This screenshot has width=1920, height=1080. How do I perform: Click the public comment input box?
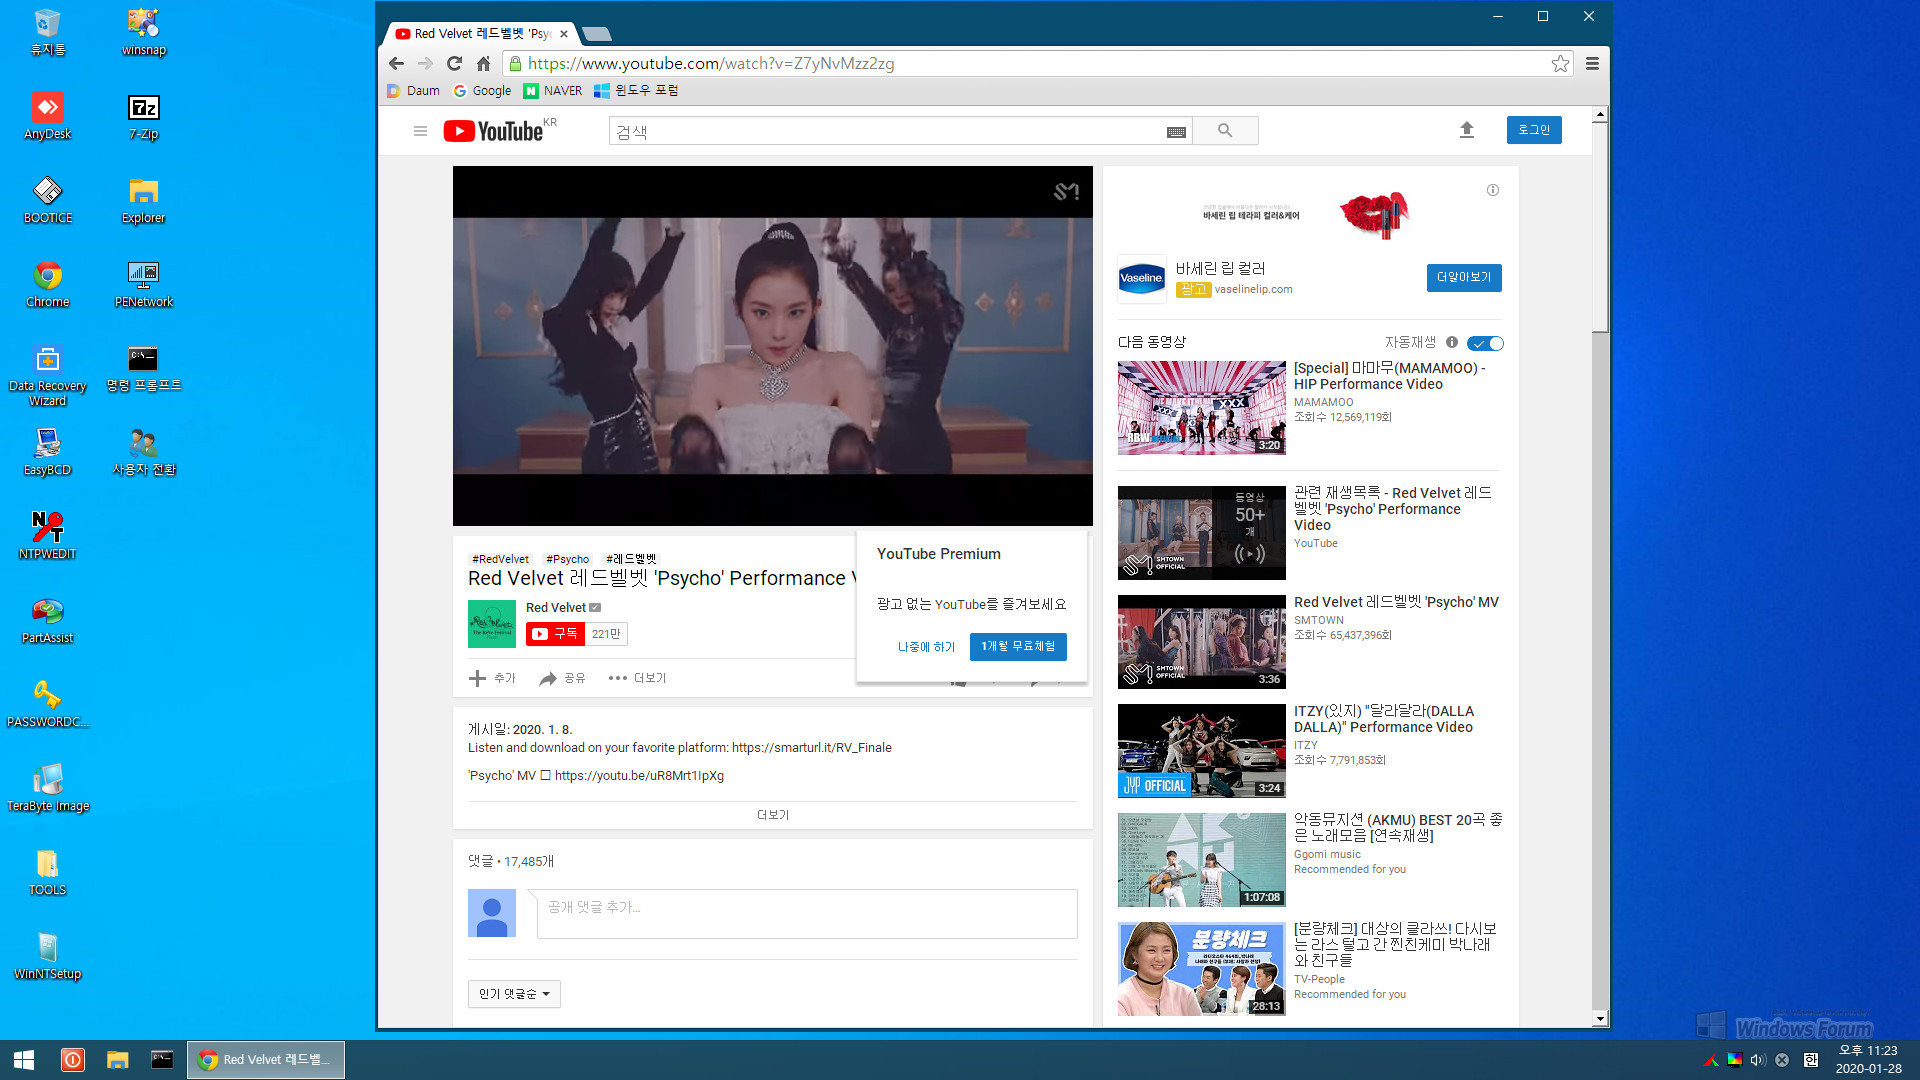[807, 913]
